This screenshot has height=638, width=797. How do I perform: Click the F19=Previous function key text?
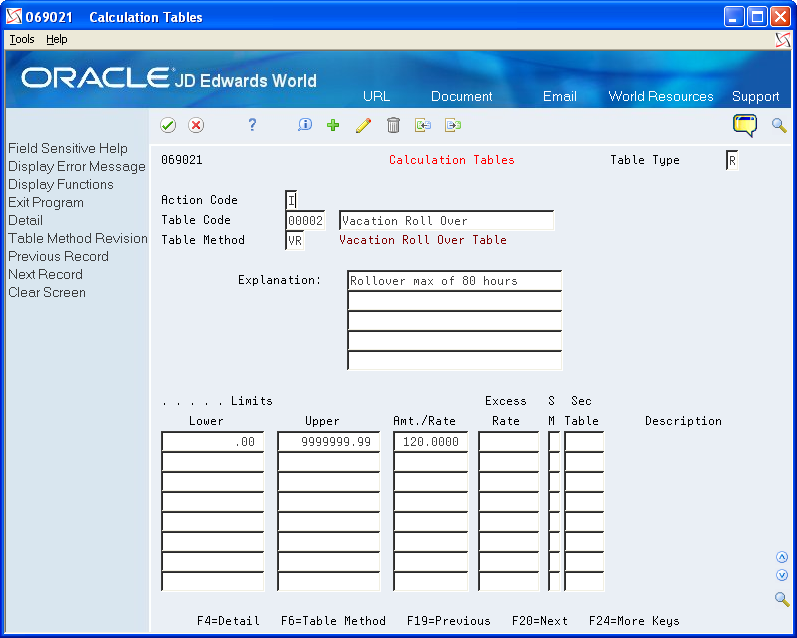(x=449, y=621)
